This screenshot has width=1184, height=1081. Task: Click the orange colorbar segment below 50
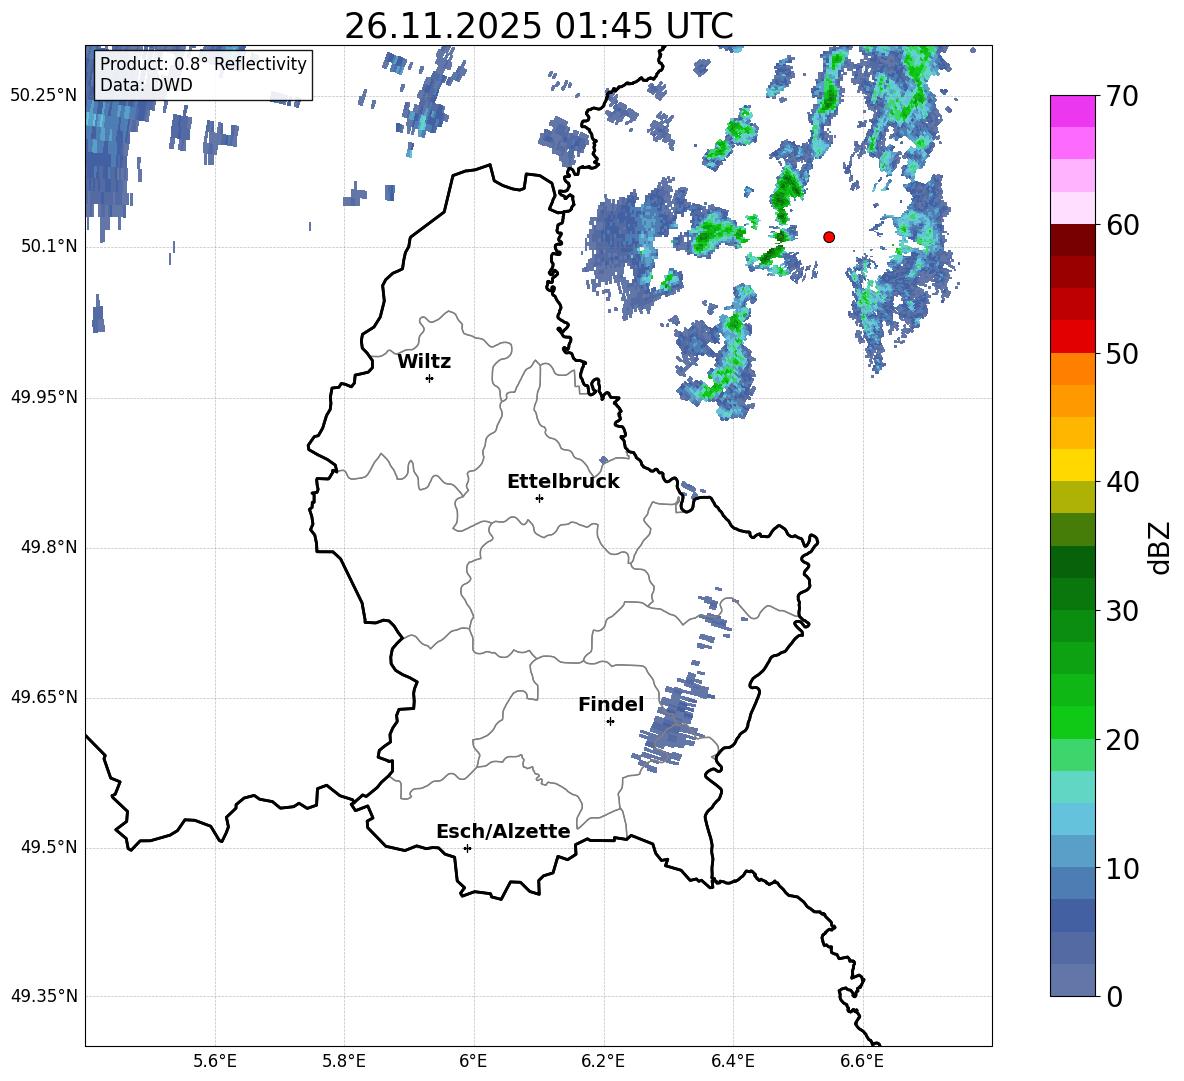click(1072, 369)
